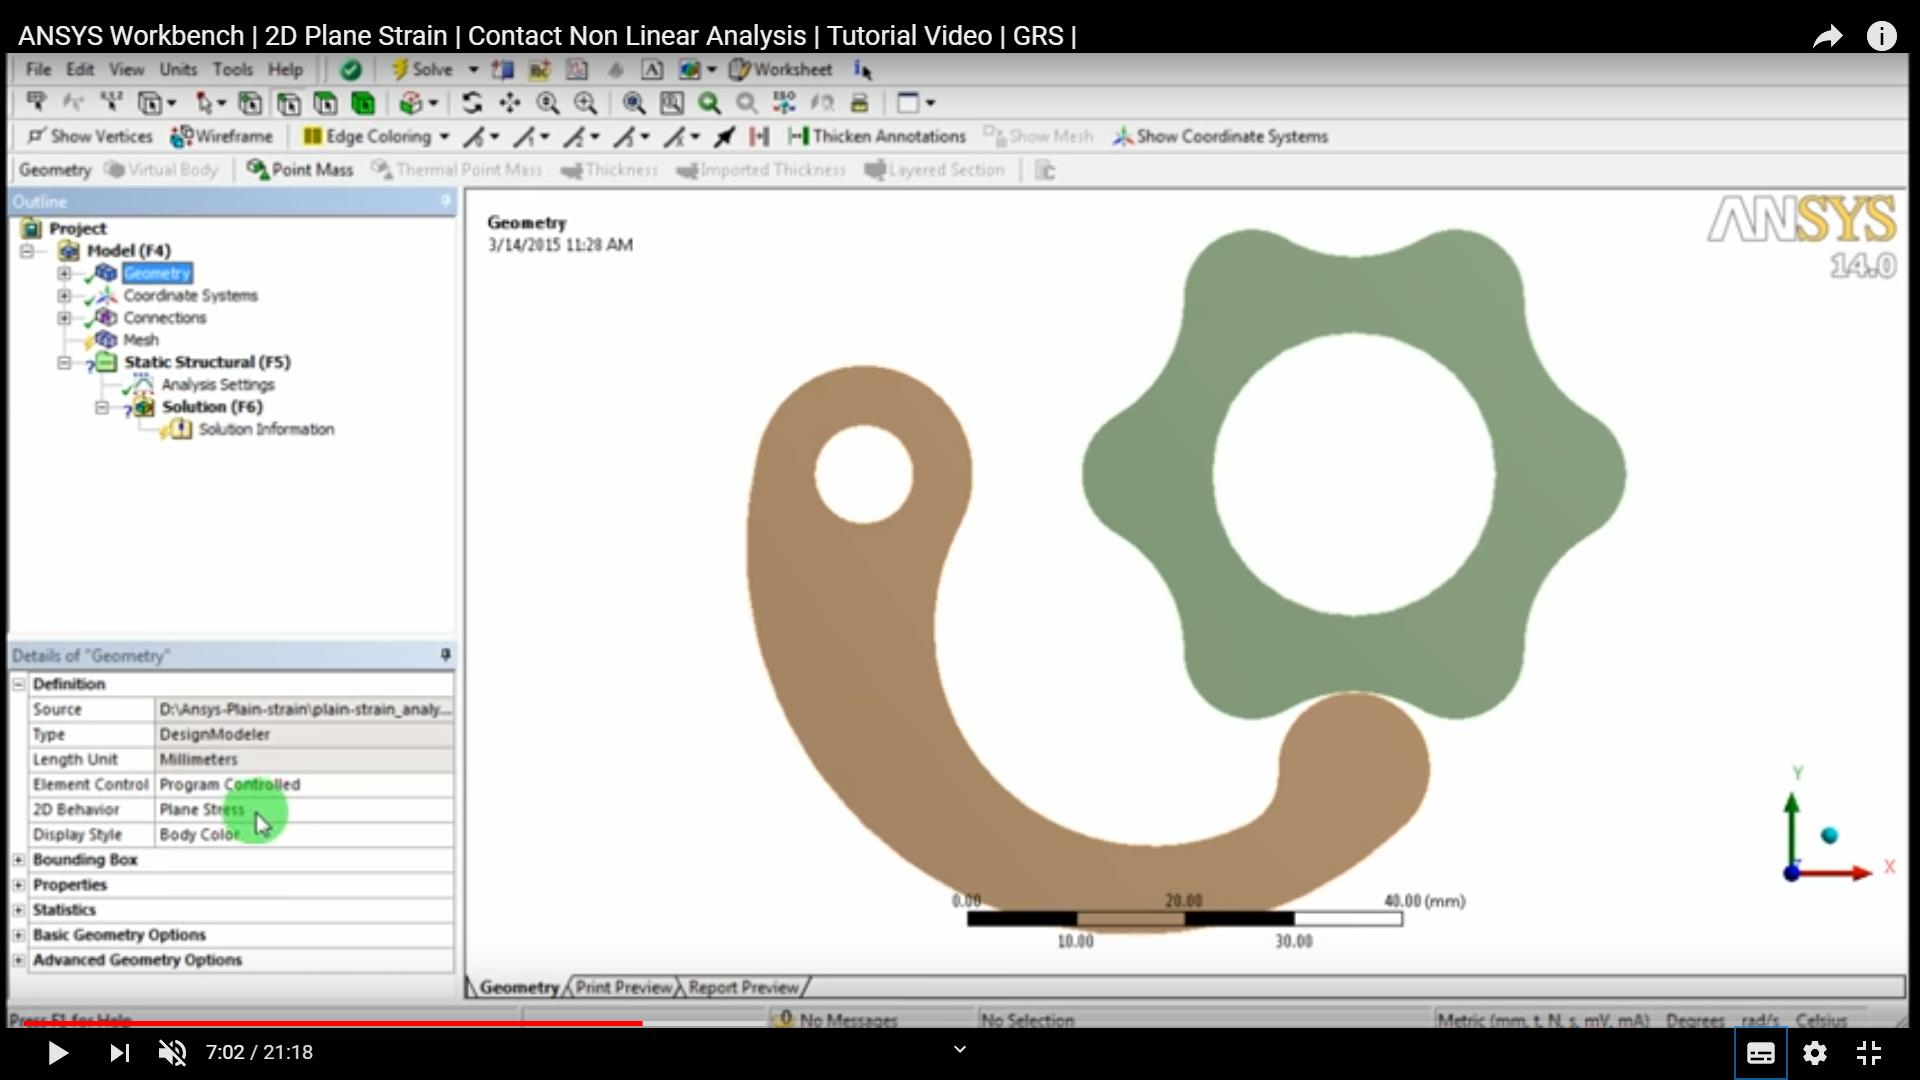Select Solution Information in the outline
1920x1080 pixels.
coord(266,429)
